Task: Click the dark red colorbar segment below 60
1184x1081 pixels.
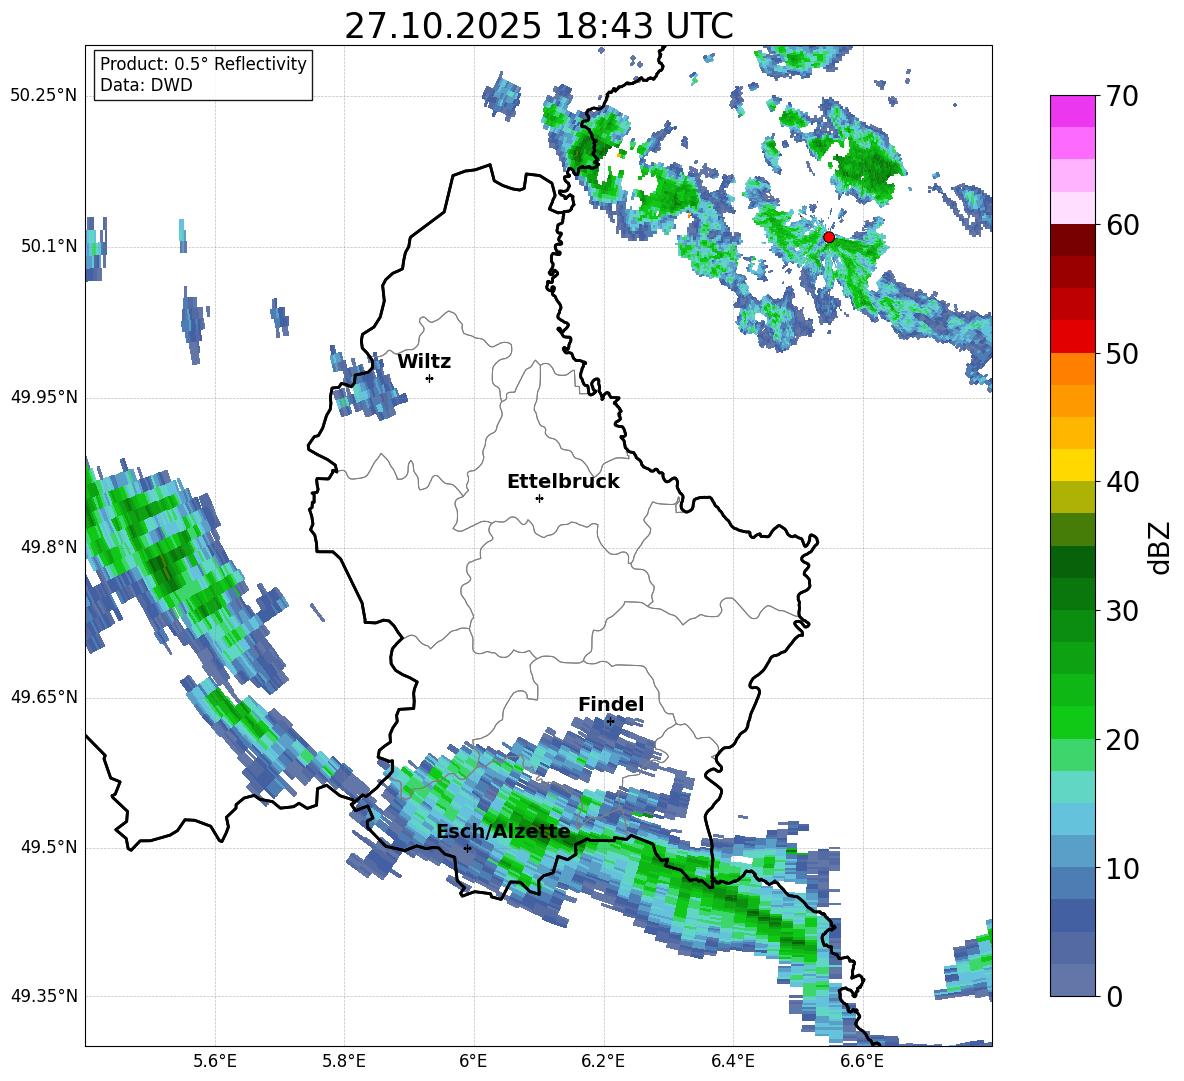Action: point(1072,240)
